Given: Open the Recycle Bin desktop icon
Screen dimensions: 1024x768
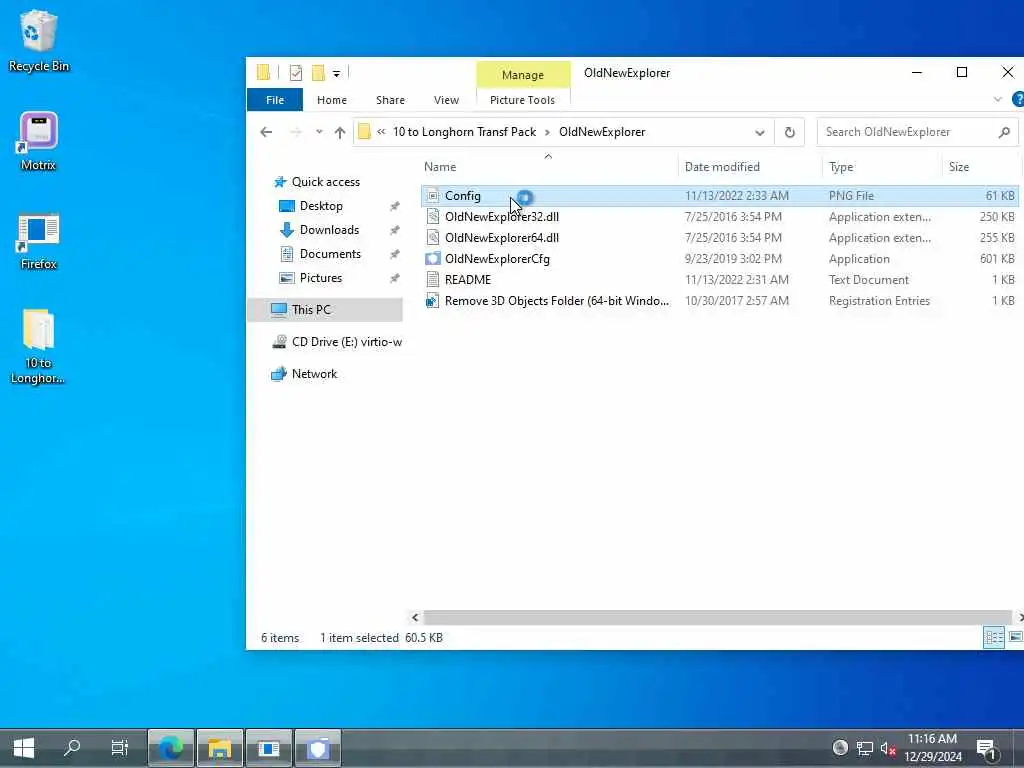Looking at the screenshot, I should [x=38, y=40].
